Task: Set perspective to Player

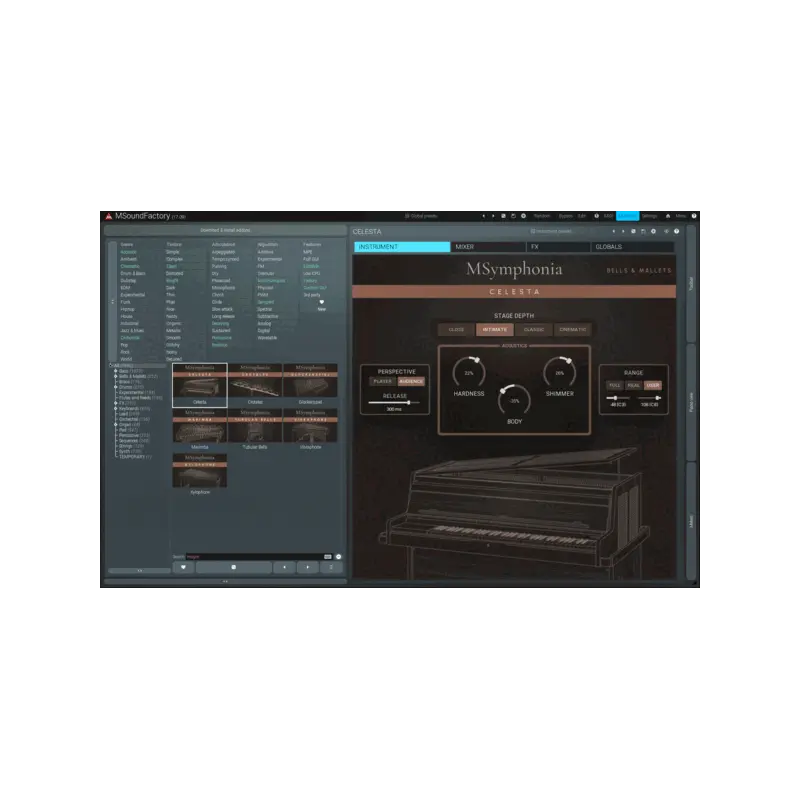Action: click(x=382, y=382)
